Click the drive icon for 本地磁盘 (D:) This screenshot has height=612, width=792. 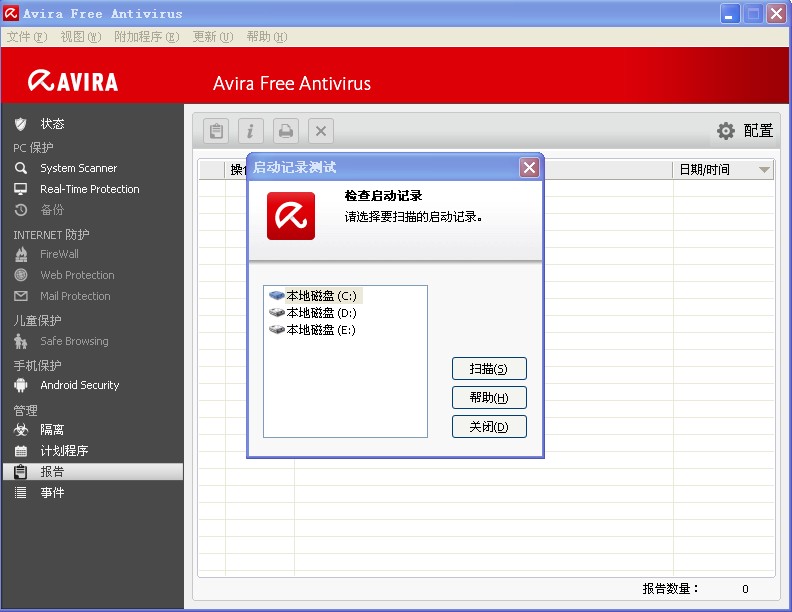277,312
